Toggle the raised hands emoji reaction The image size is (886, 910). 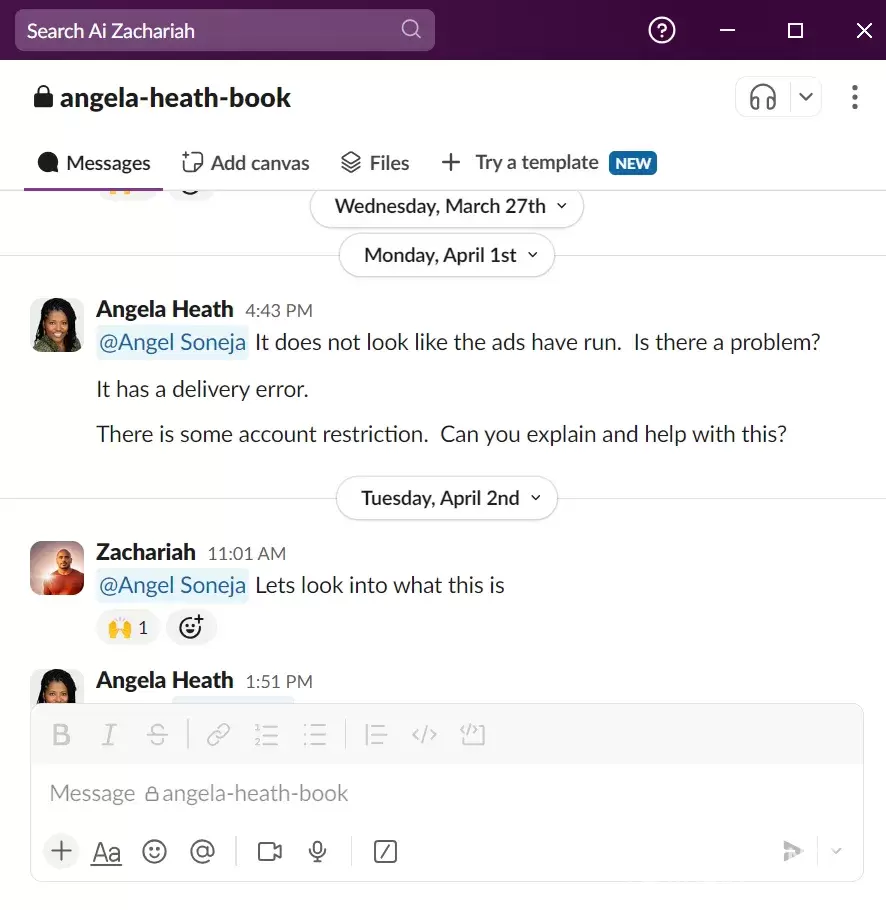128,627
